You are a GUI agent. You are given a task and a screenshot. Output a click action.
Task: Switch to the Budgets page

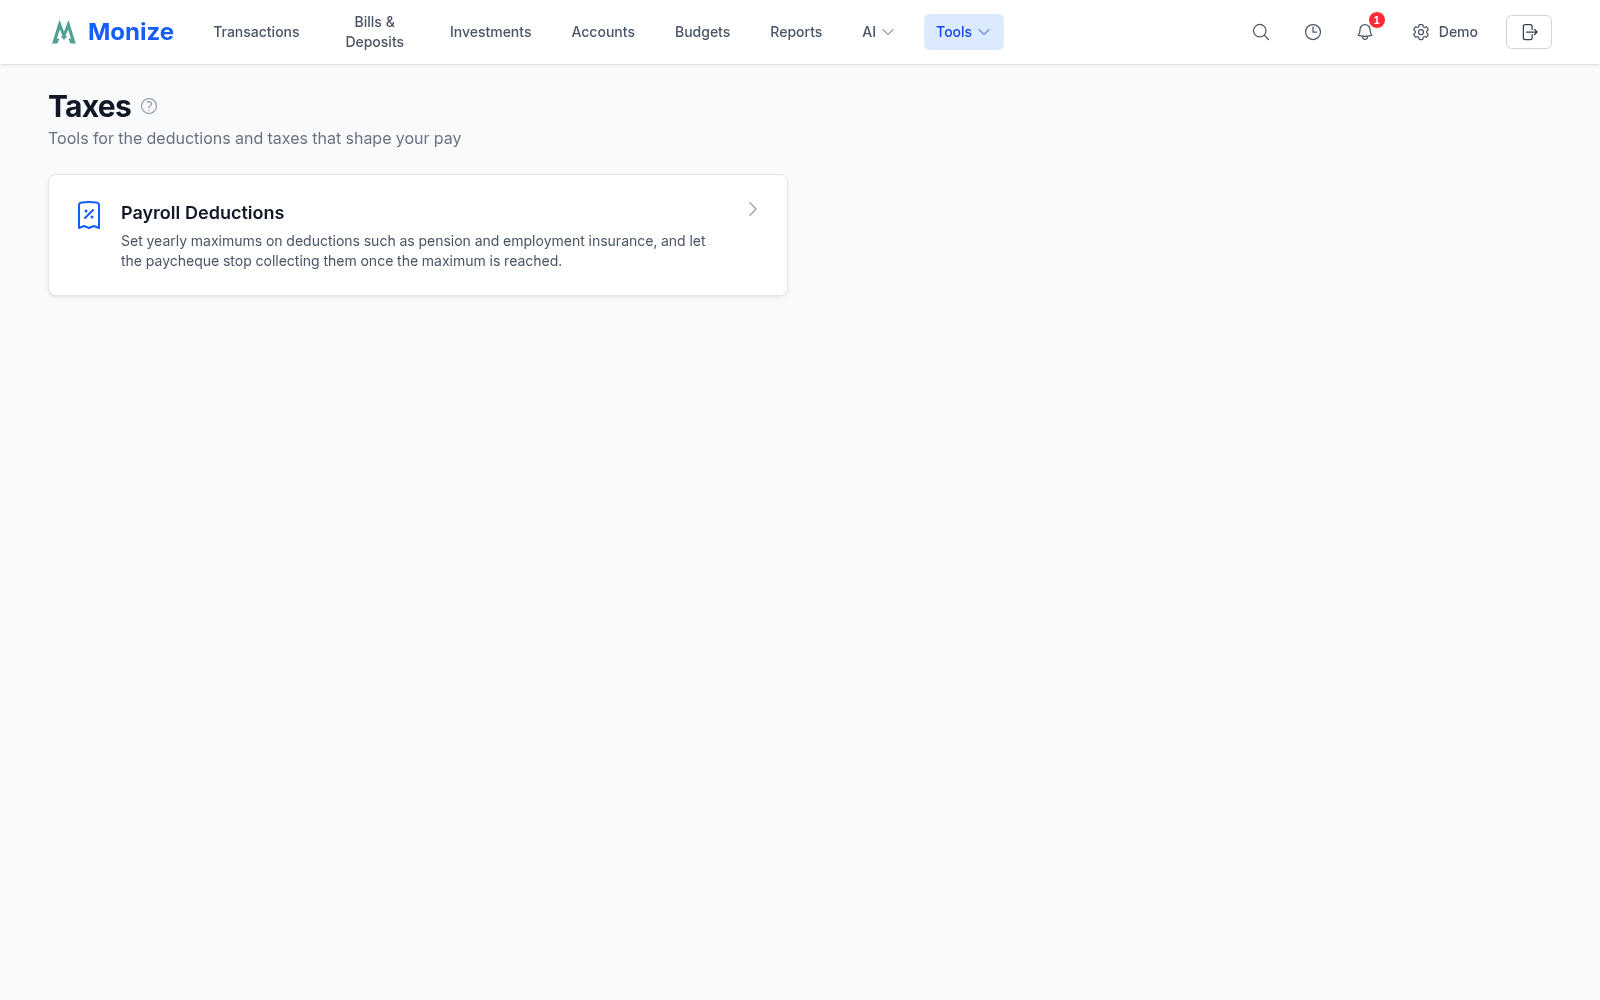[x=702, y=32]
